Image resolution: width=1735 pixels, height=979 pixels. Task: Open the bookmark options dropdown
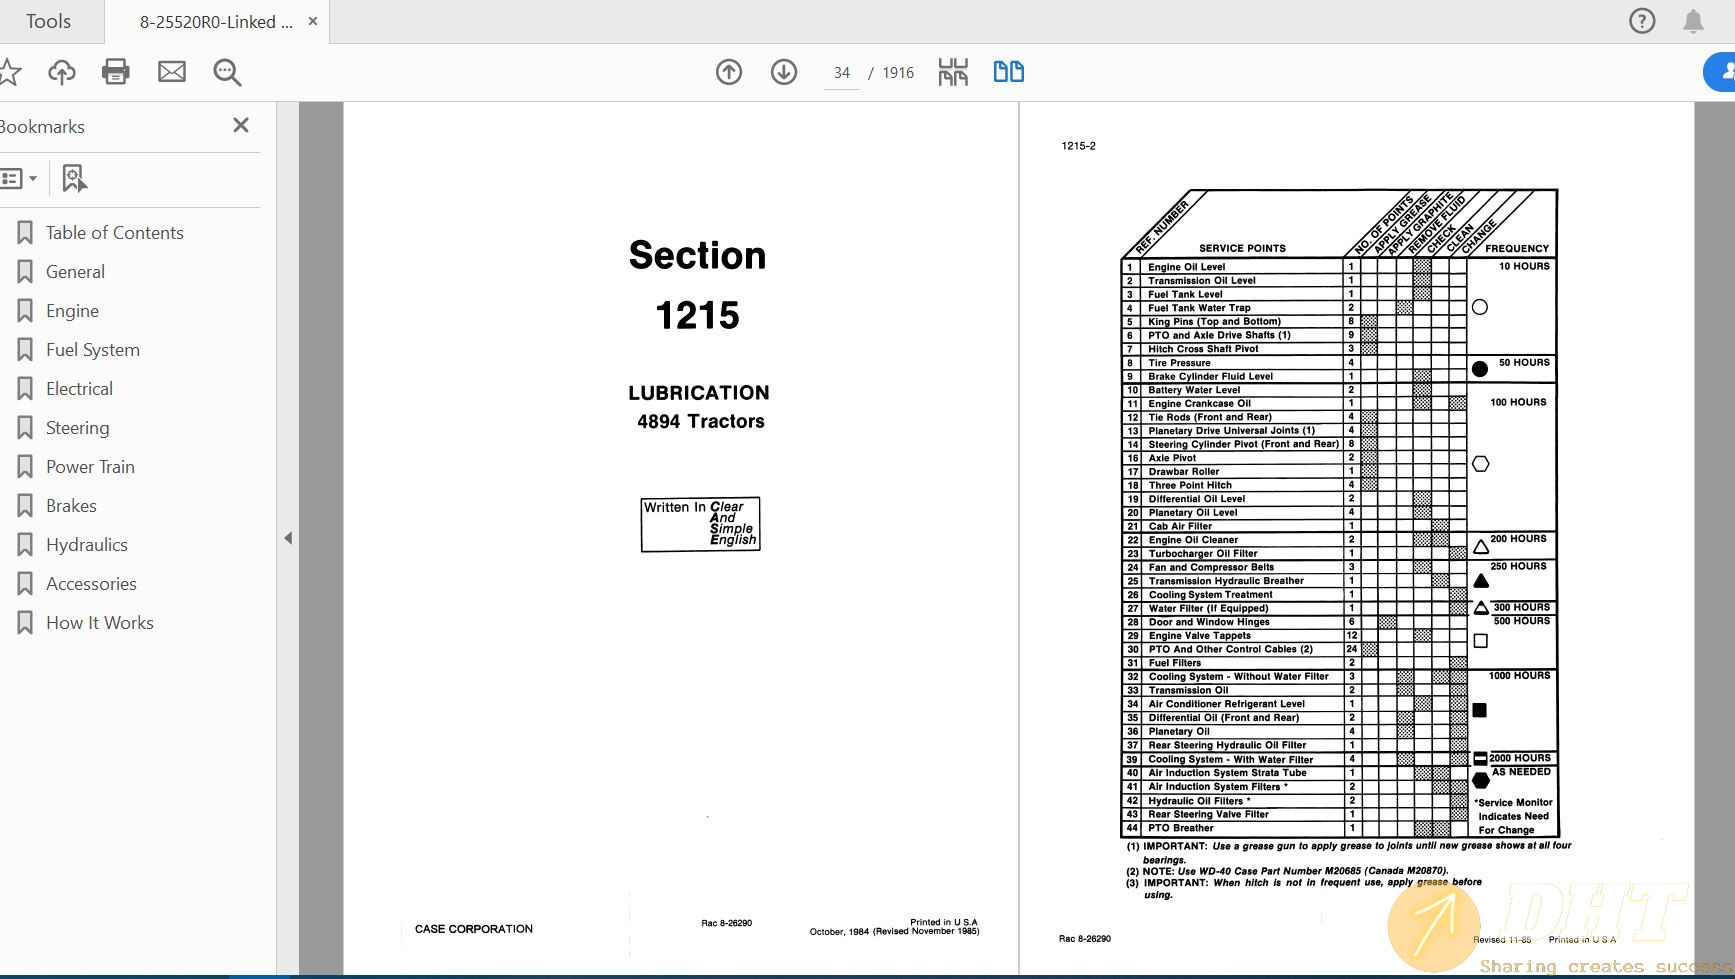pos(20,177)
